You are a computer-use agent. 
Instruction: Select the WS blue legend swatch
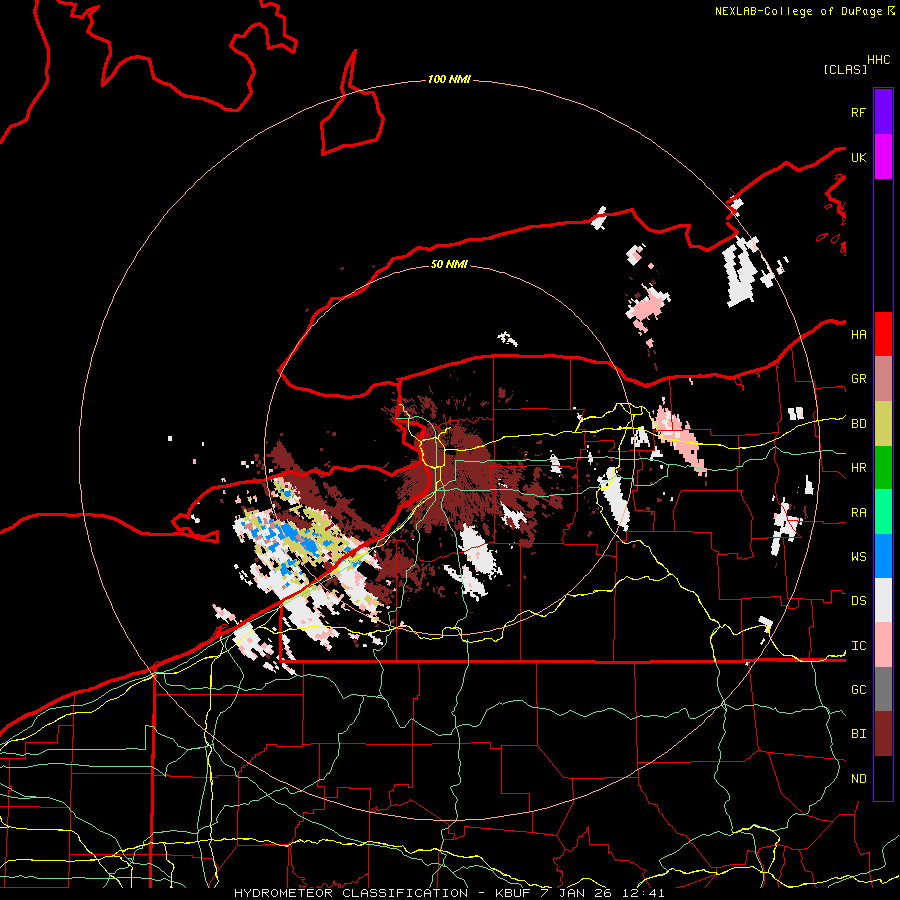click(883, 556)
